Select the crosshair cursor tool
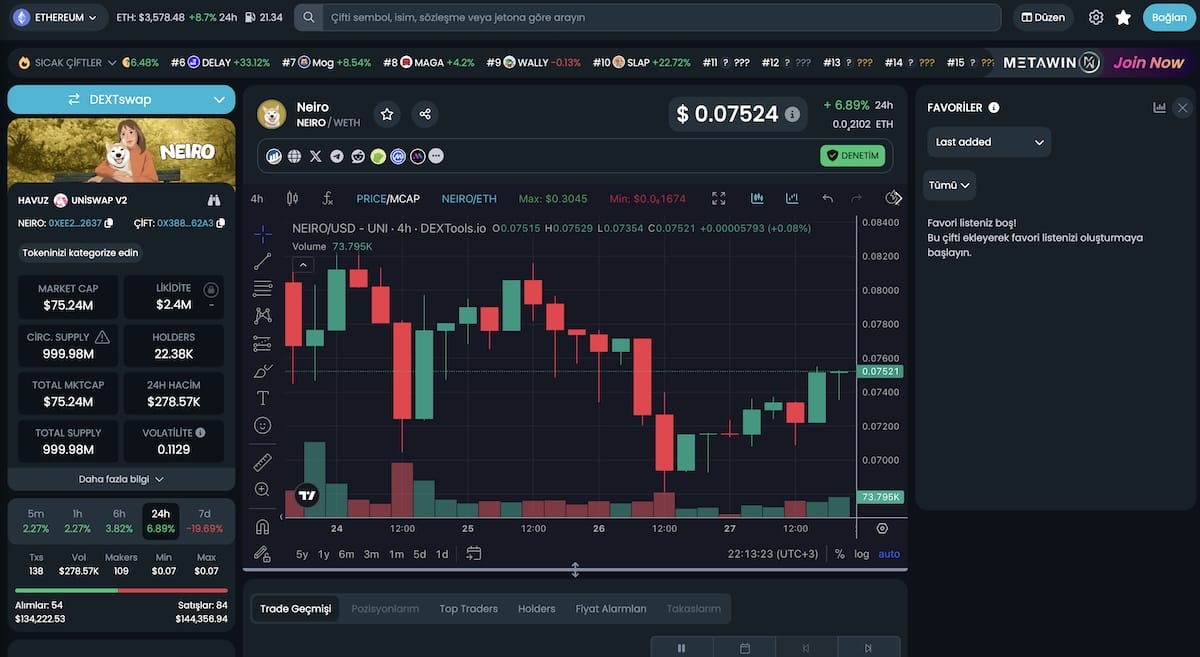1200x657 pixels. click(x=262, y=234)
